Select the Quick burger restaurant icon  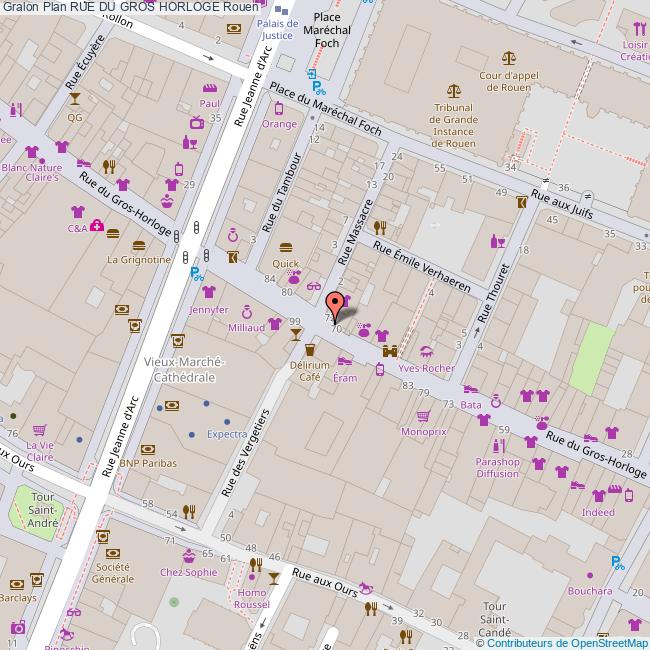click(286, 248)
